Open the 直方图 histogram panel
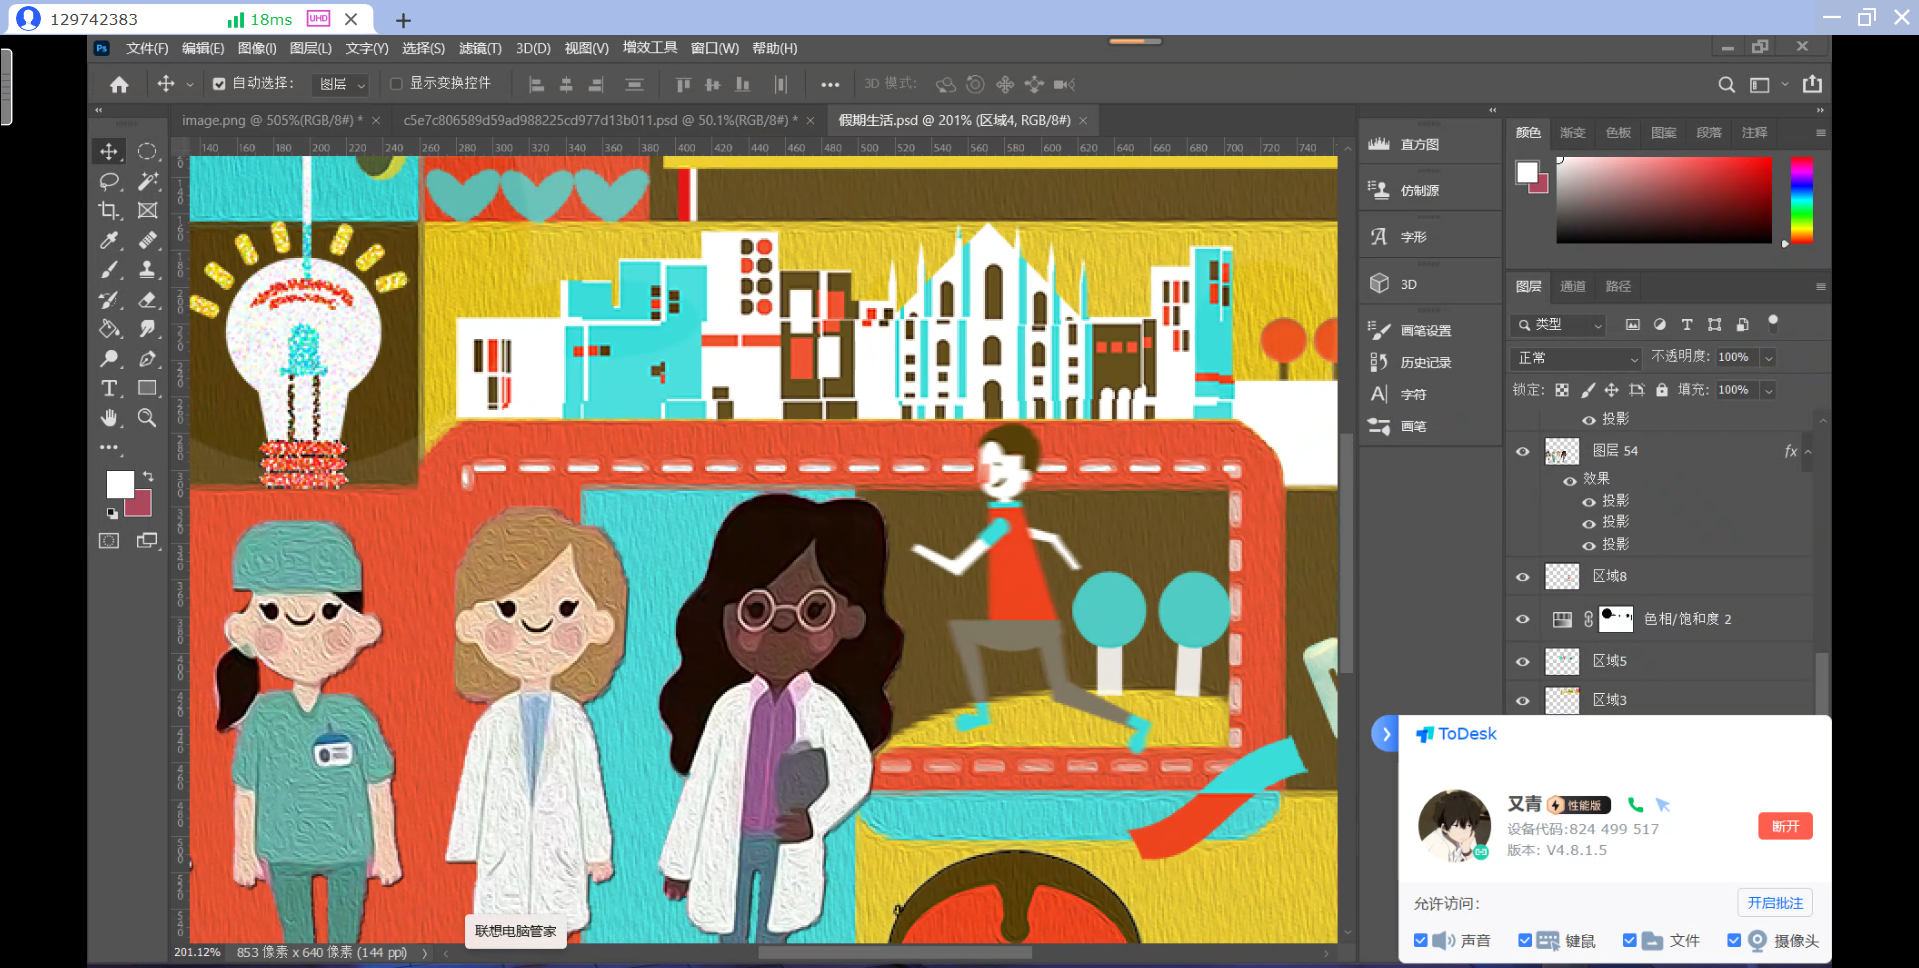 point(1419,145)
